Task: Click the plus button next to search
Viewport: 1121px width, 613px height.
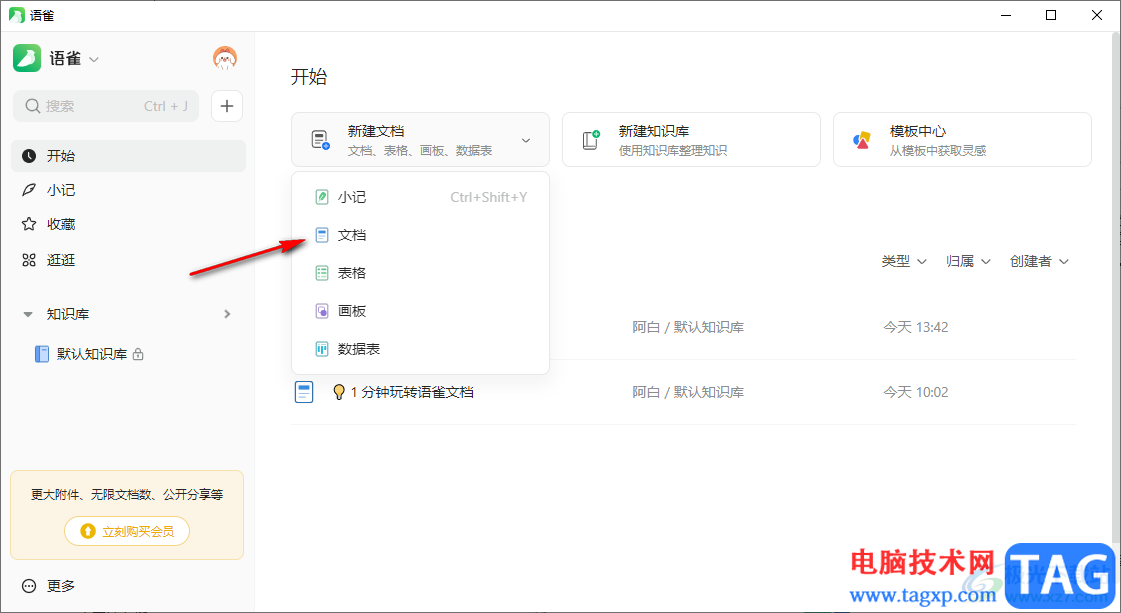Action: click(x=227, y=106)
